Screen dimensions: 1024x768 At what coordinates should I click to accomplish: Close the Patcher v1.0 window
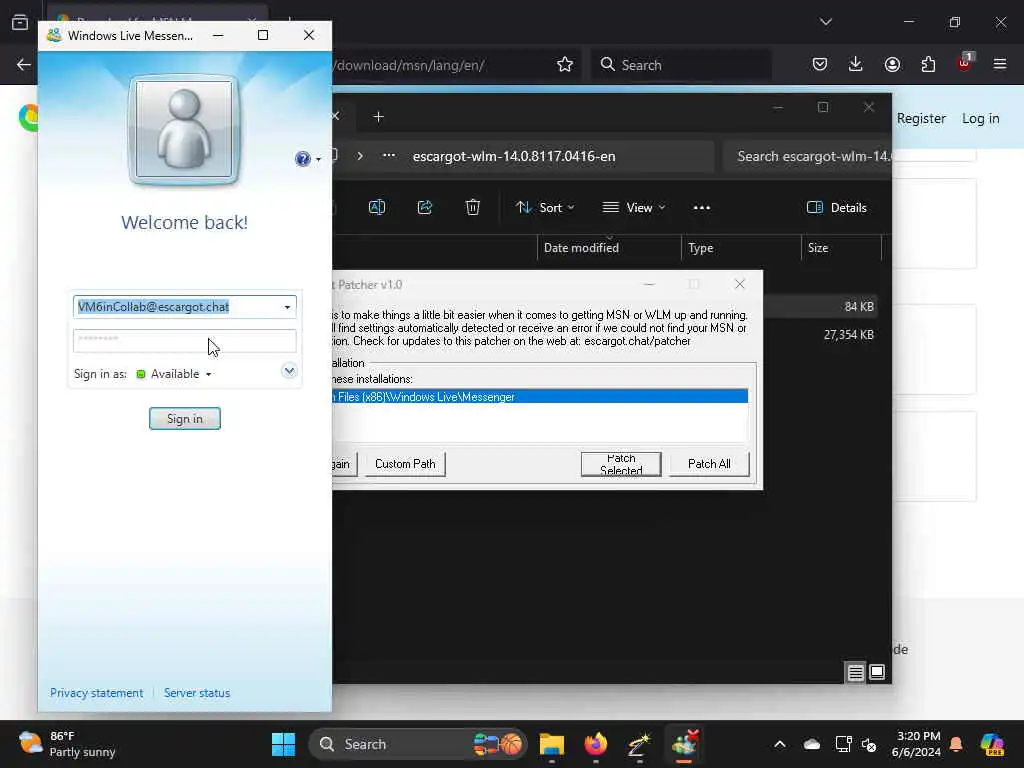coord(739,284)
